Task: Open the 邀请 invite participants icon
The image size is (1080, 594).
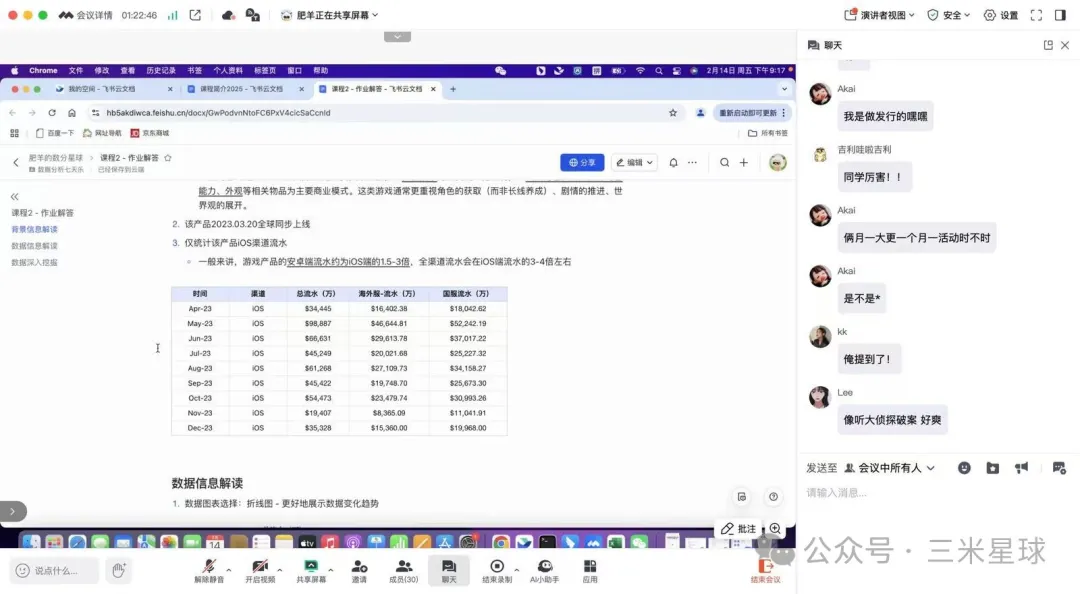Action: pos(359,570)
